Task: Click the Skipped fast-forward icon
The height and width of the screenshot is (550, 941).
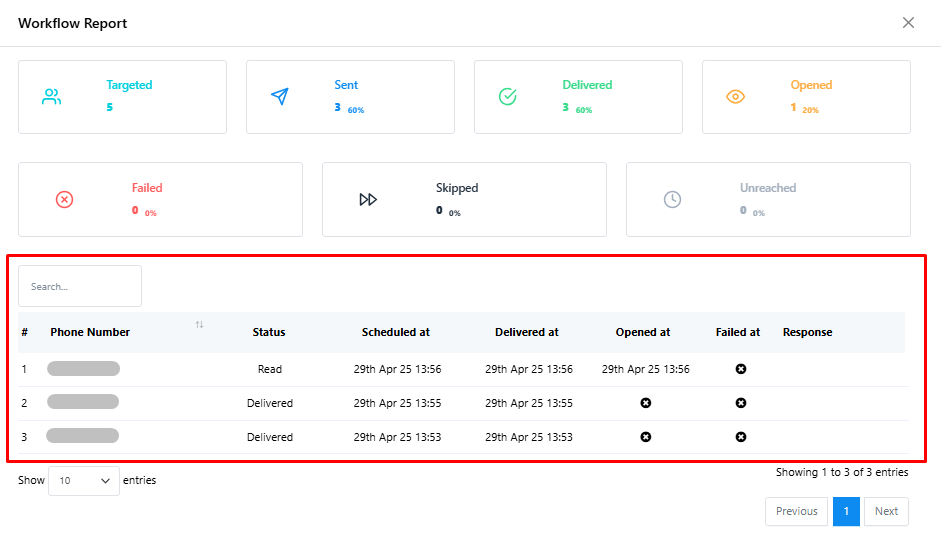Action: point(368,199)
